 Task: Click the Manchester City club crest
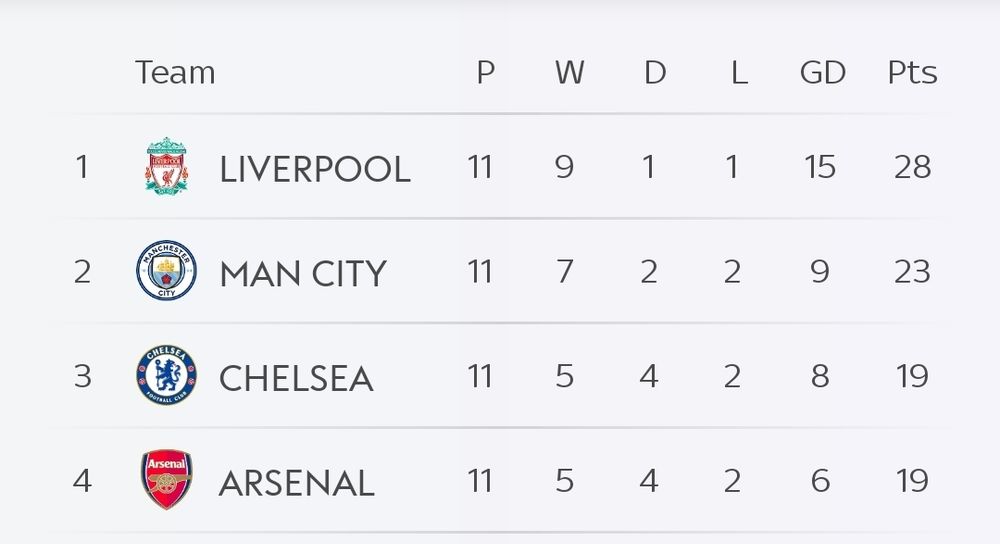click(166, 272)
